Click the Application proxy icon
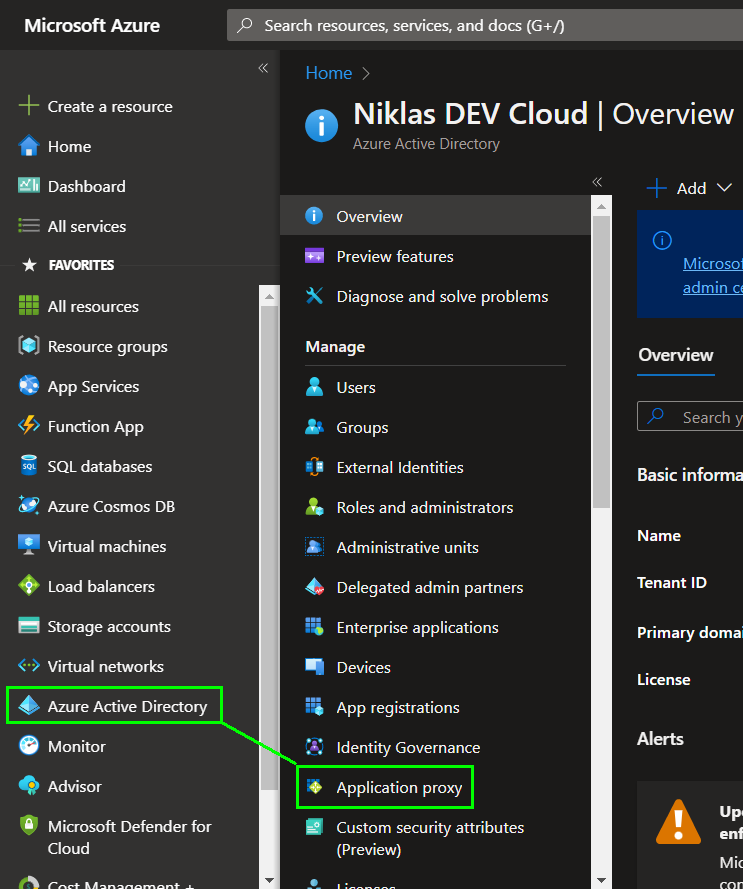Screen dimensions: 743x889 point(315,787)
